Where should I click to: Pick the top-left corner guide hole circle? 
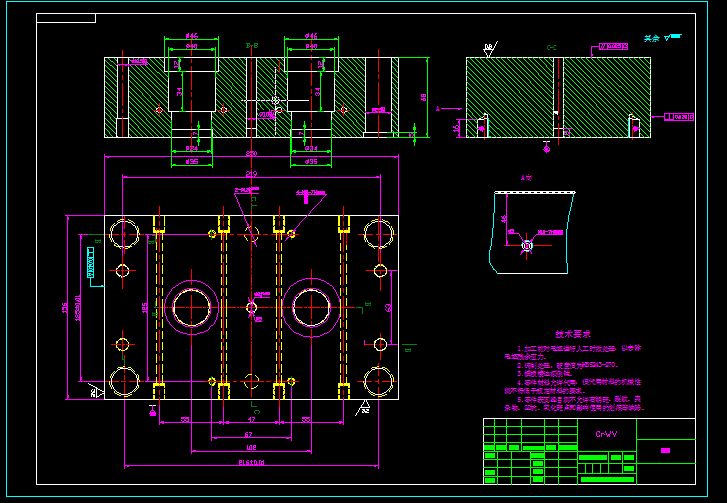click(x=124, y=234)
